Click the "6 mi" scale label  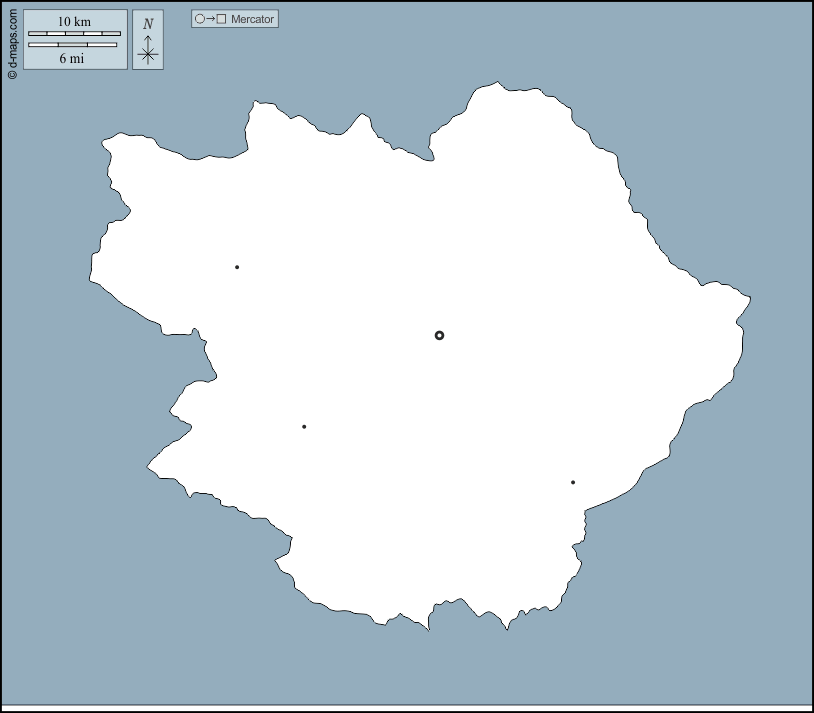coord(71,58)
